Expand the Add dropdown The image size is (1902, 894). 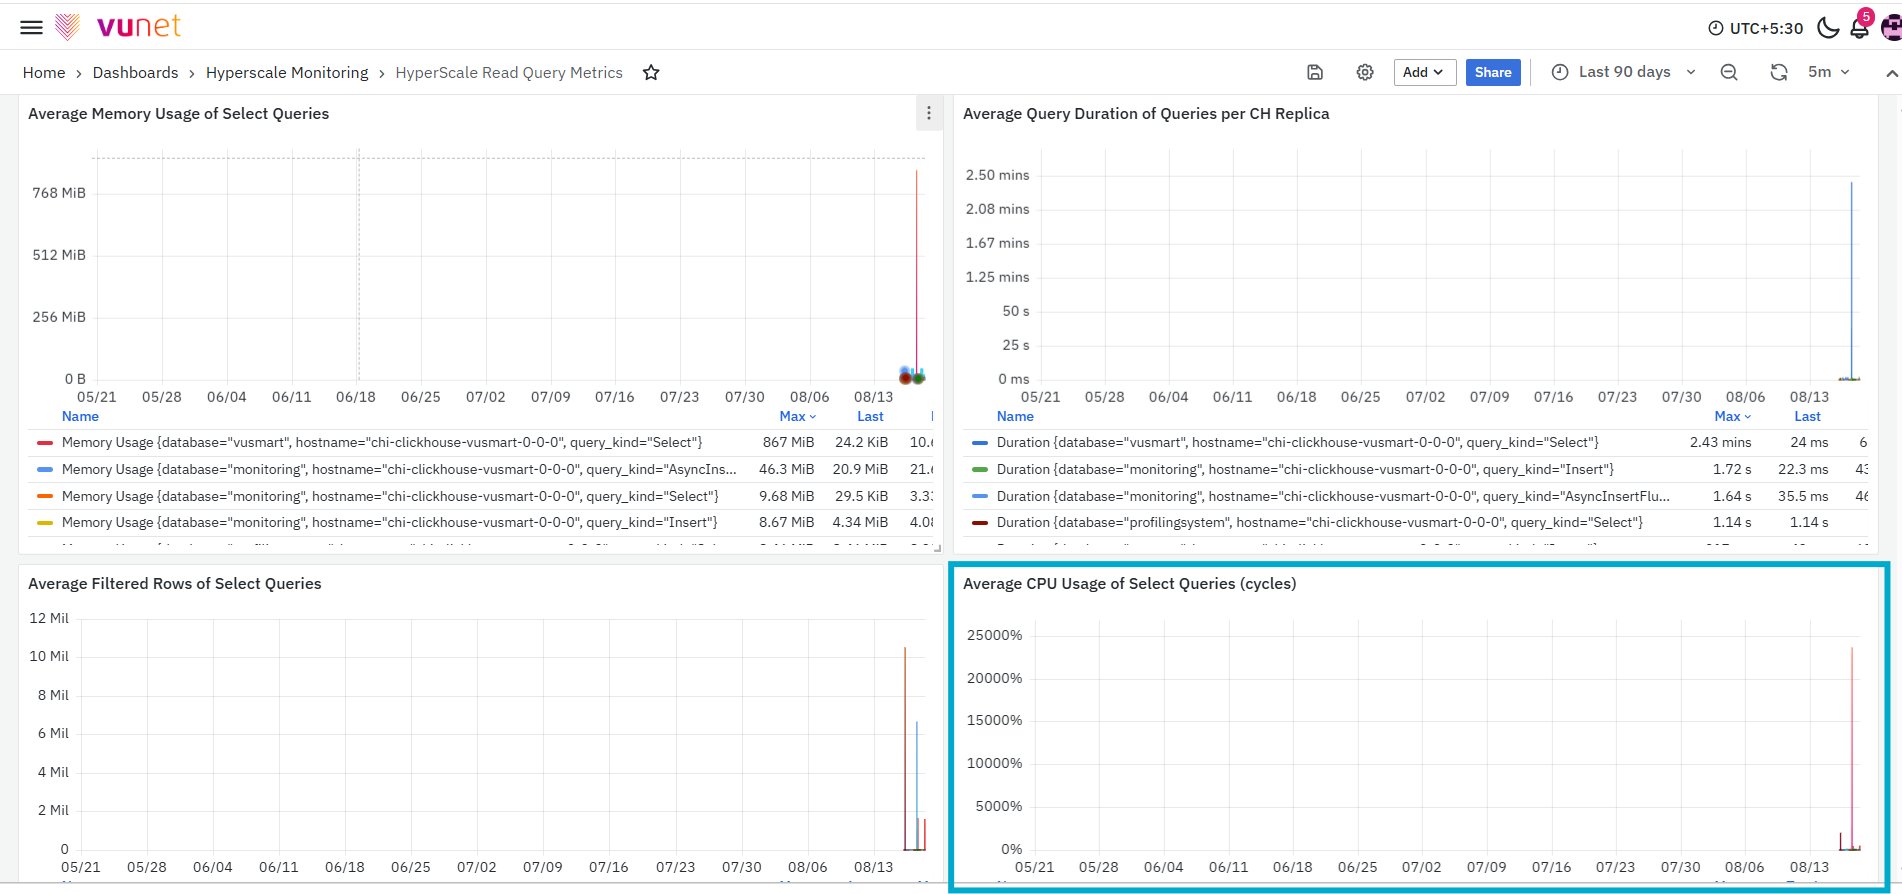(1424, 72)
